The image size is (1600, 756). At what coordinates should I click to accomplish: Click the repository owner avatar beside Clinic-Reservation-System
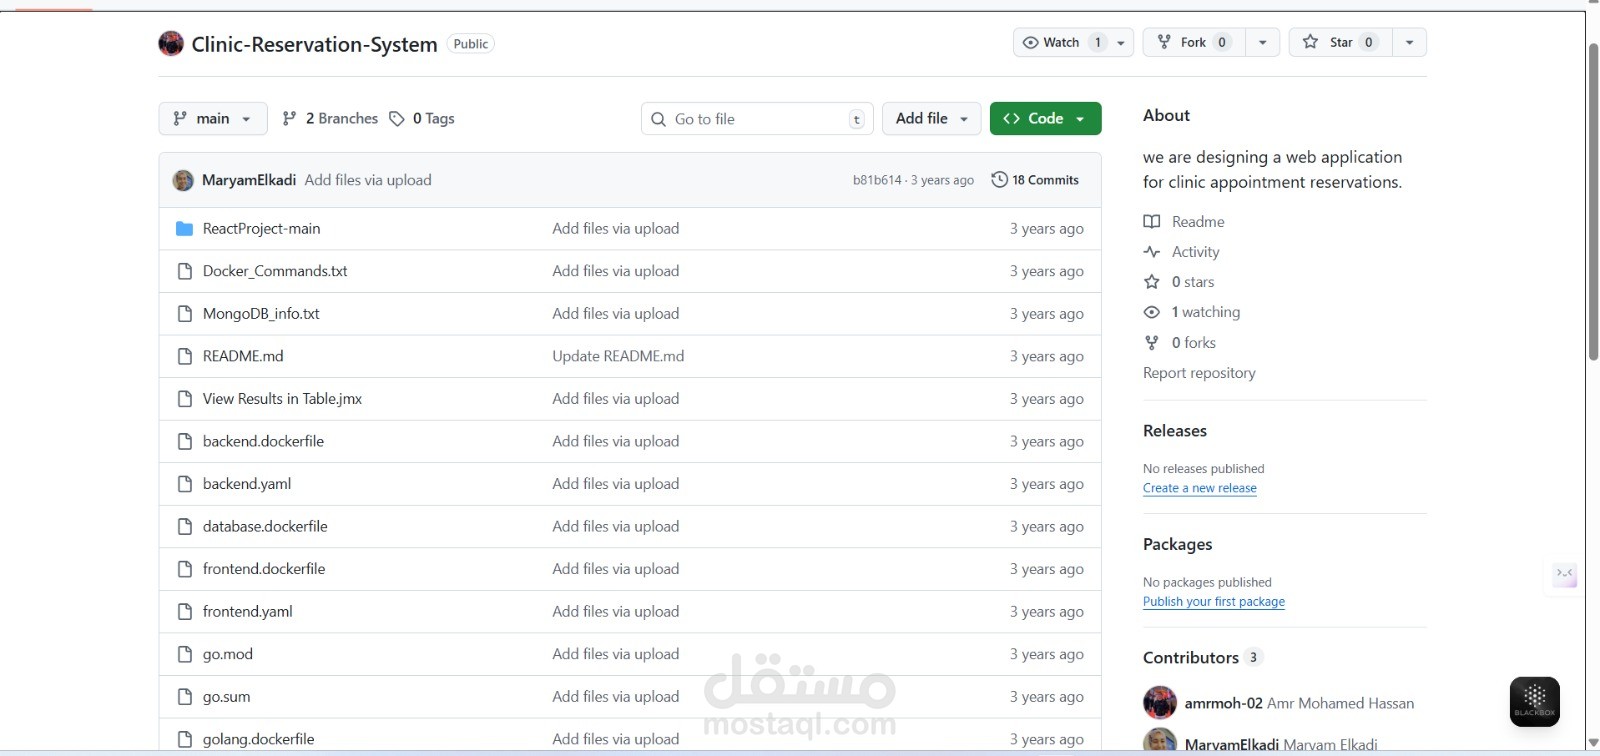tap(171, 43)
